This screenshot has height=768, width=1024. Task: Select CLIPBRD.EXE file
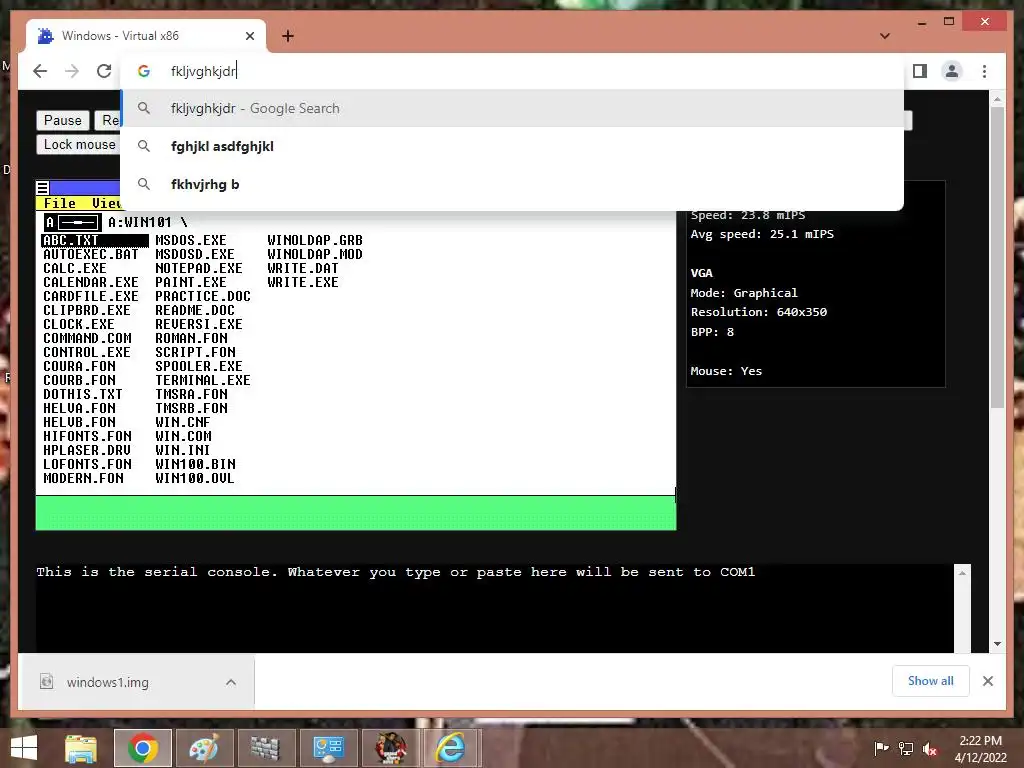87,310
